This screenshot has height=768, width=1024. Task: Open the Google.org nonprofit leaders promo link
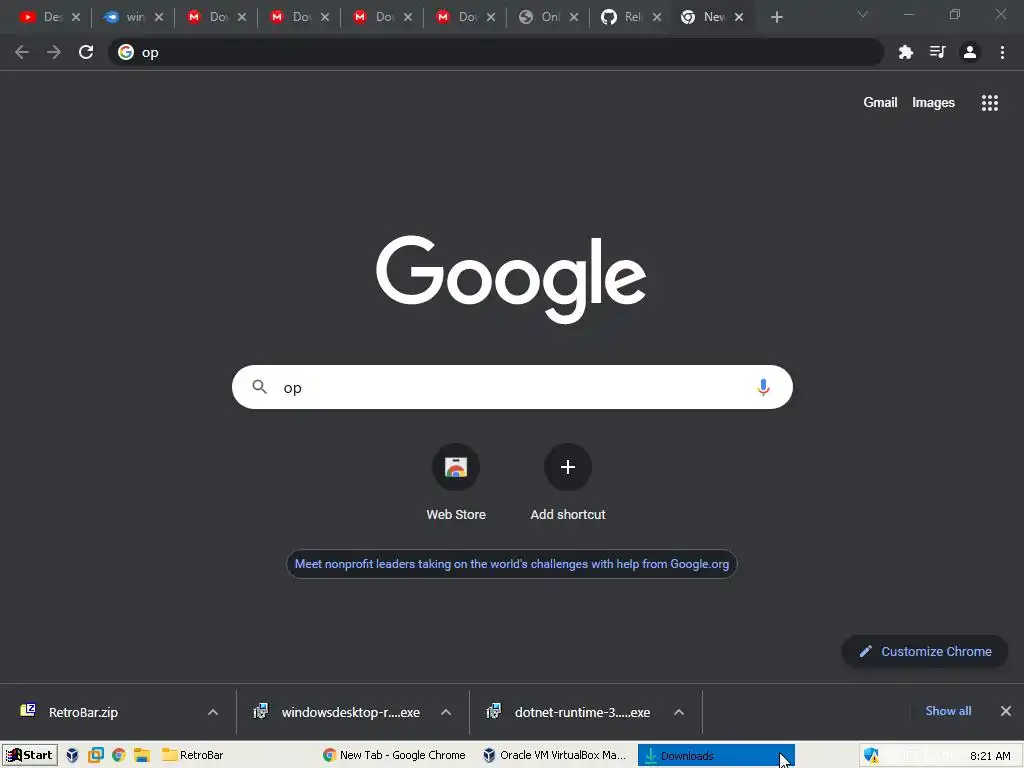511,564
